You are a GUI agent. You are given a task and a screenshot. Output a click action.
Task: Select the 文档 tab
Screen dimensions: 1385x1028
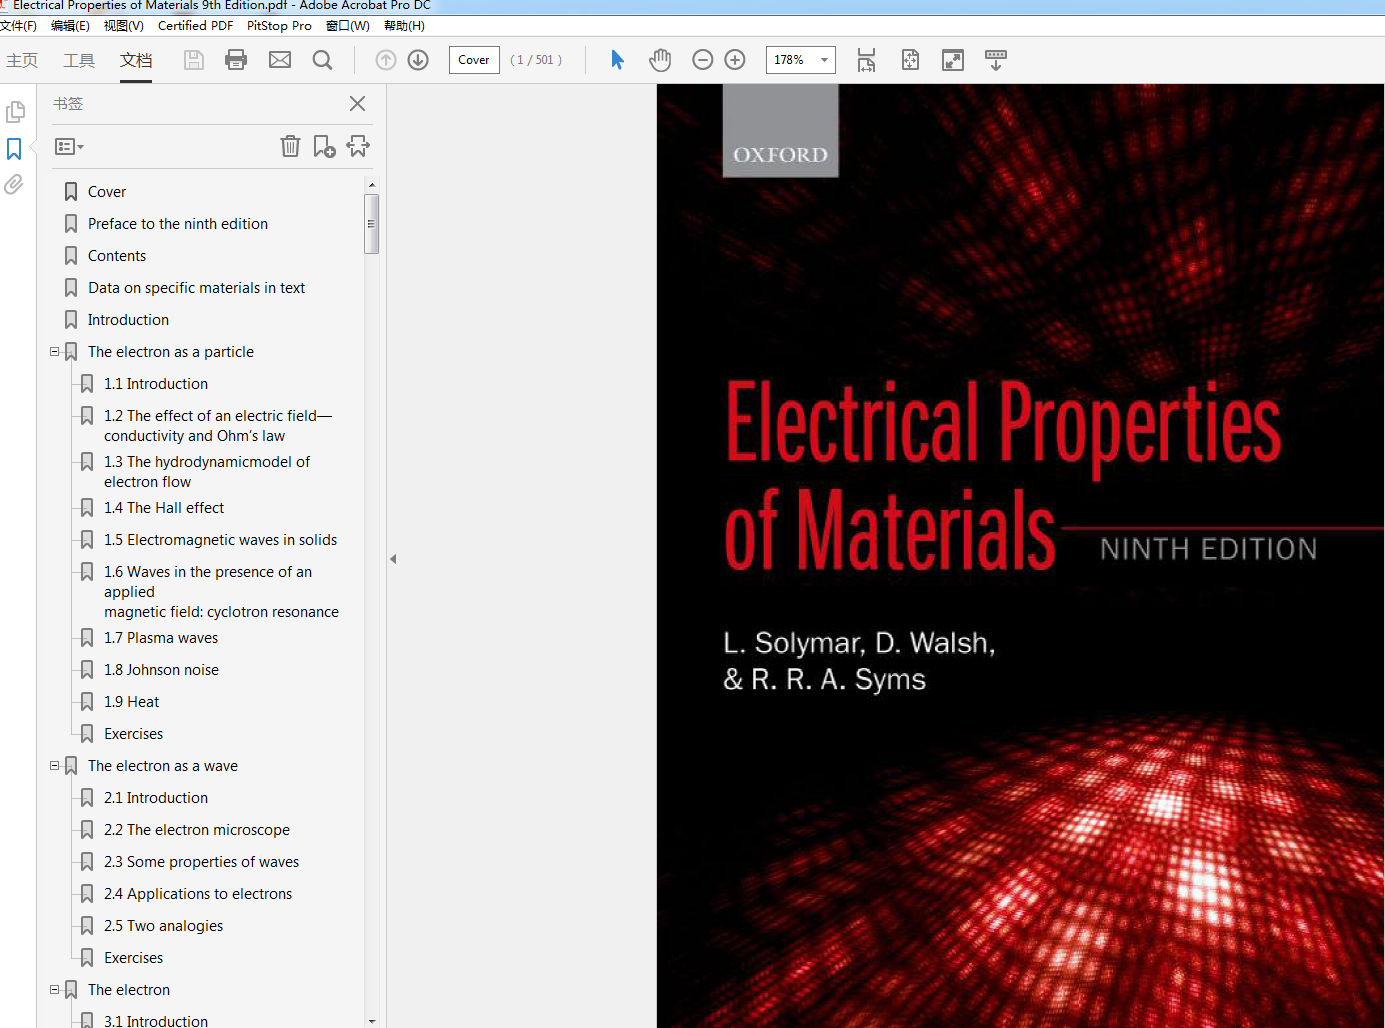pyautogui.click(x=136, y=61)
